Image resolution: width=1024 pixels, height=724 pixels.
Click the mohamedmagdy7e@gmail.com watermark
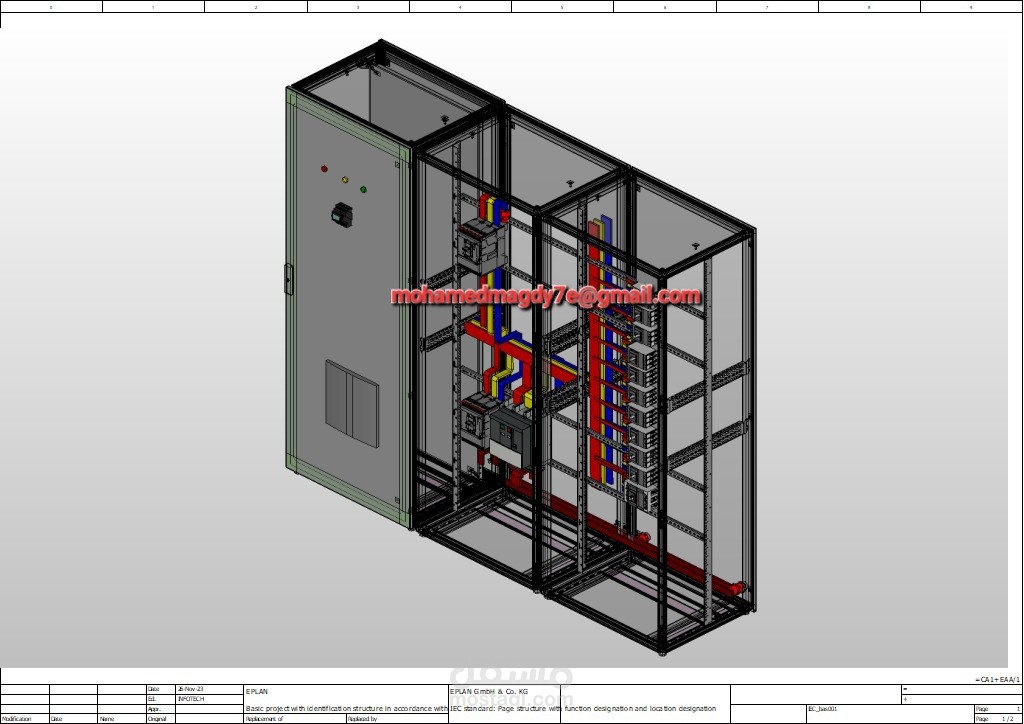[x=545, y=296]
